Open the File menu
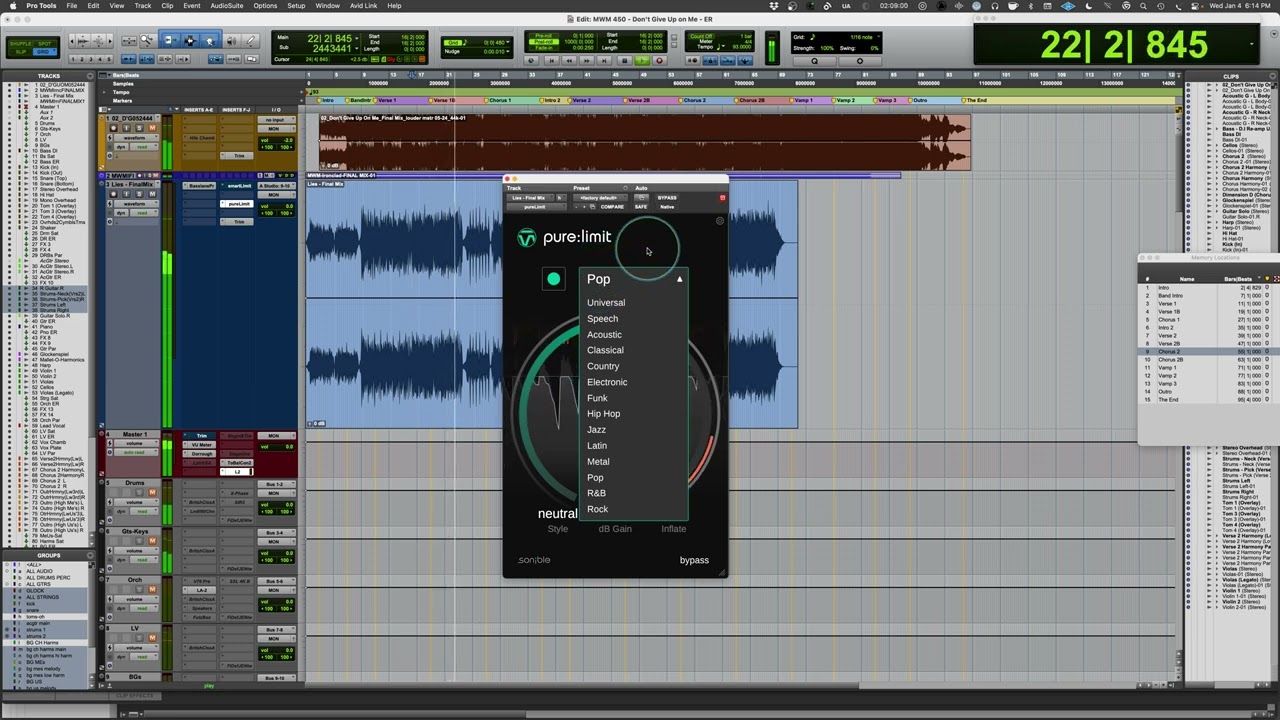The height and width of the screenshot is (720, 1280). click(x=72, y=6)
